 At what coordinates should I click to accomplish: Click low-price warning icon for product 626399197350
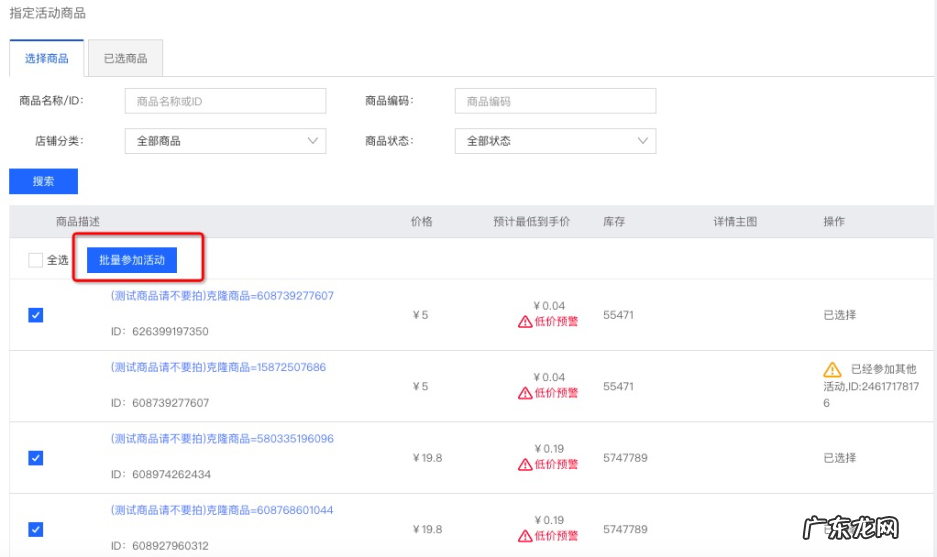coord(525,322)
